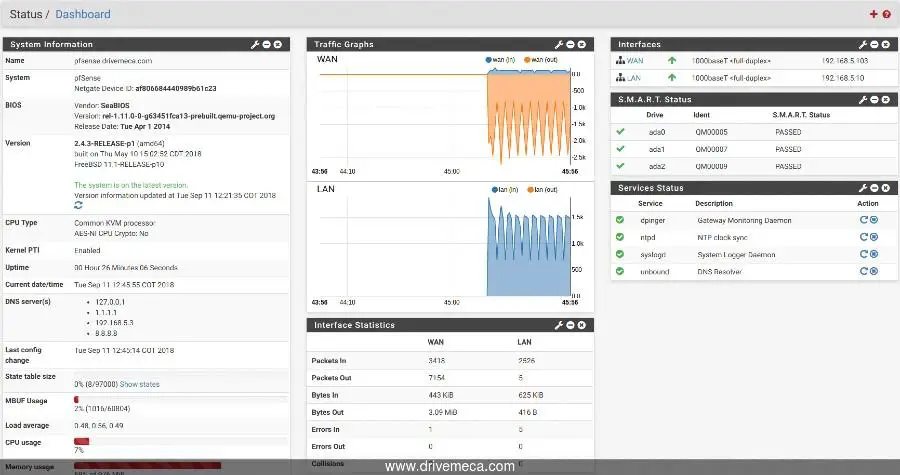
Task: Open dashboard help question mark icon
Action: coord(887,14)
